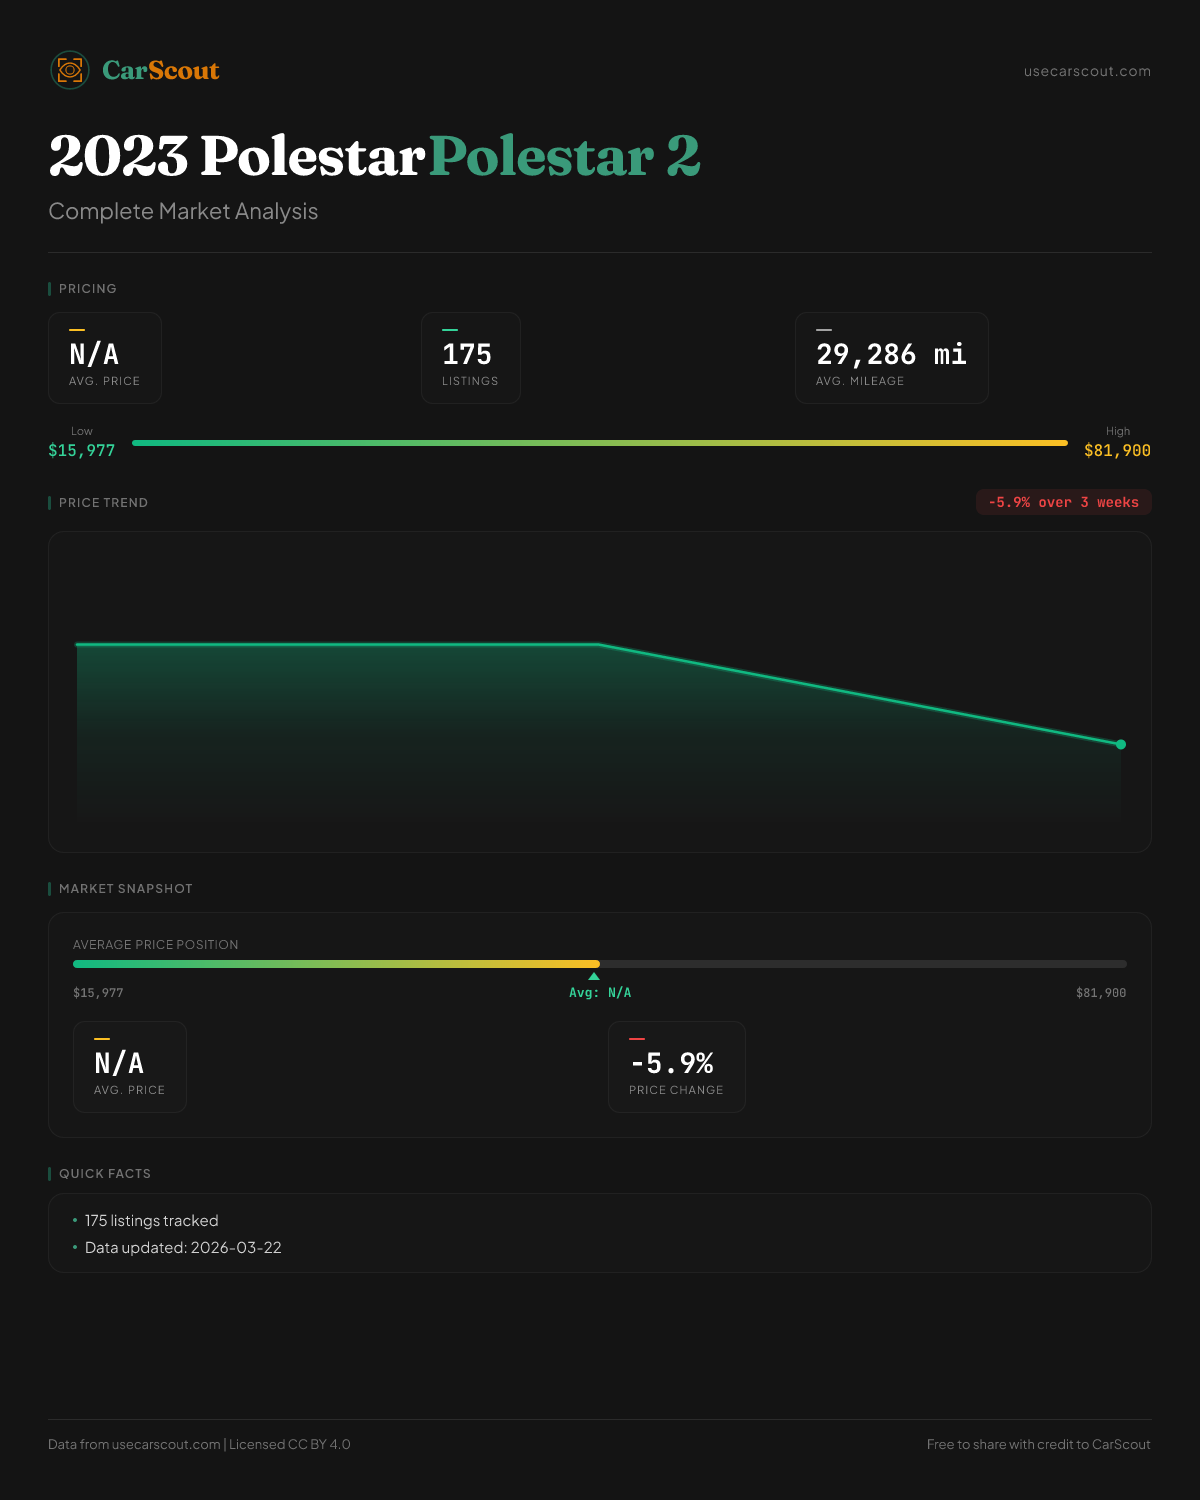The height and width of the screenshot is (1500, 1200).
Task: Select the Avg. Price card under Pricing
Action: (x=105, y=358)
